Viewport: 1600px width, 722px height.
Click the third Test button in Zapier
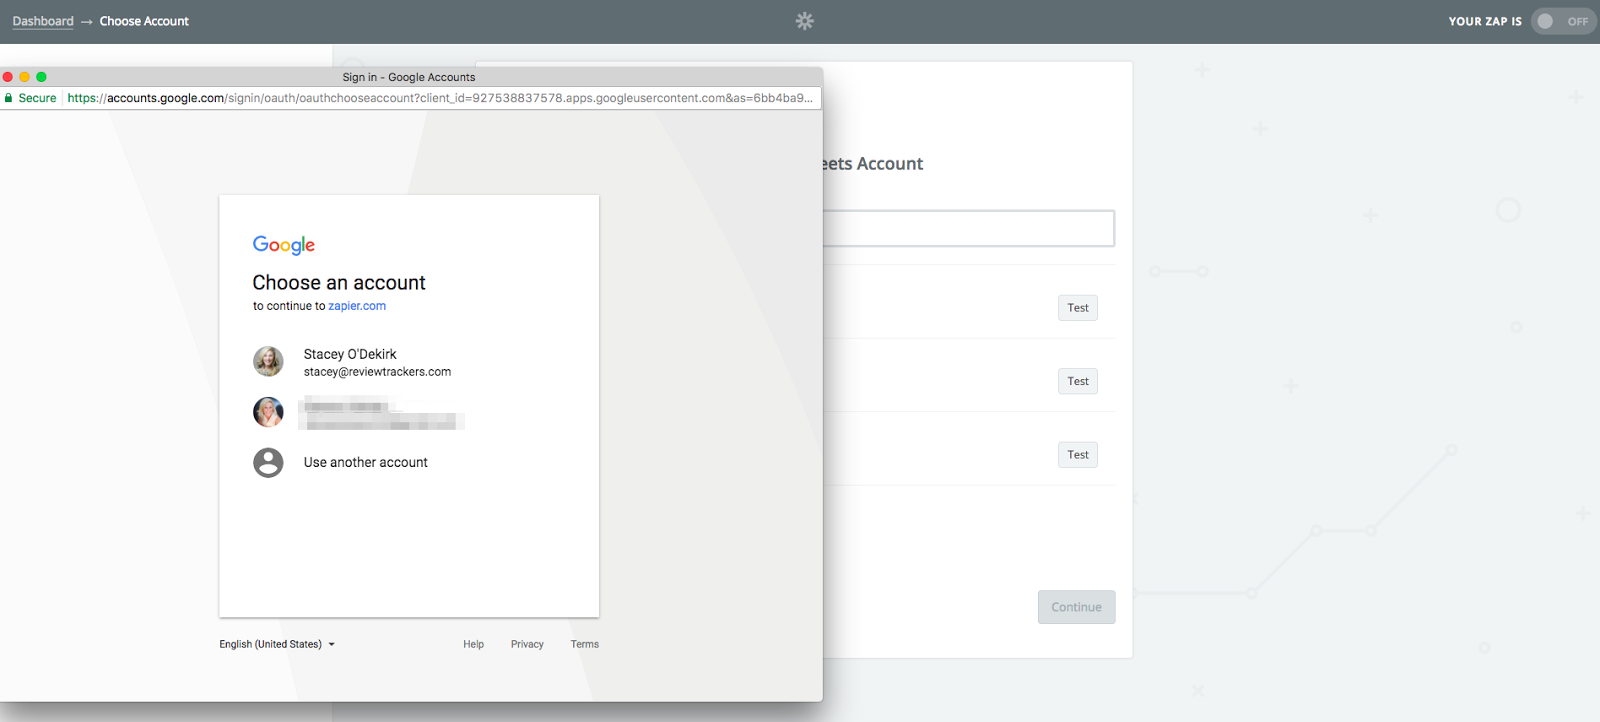click(1078, 455)
